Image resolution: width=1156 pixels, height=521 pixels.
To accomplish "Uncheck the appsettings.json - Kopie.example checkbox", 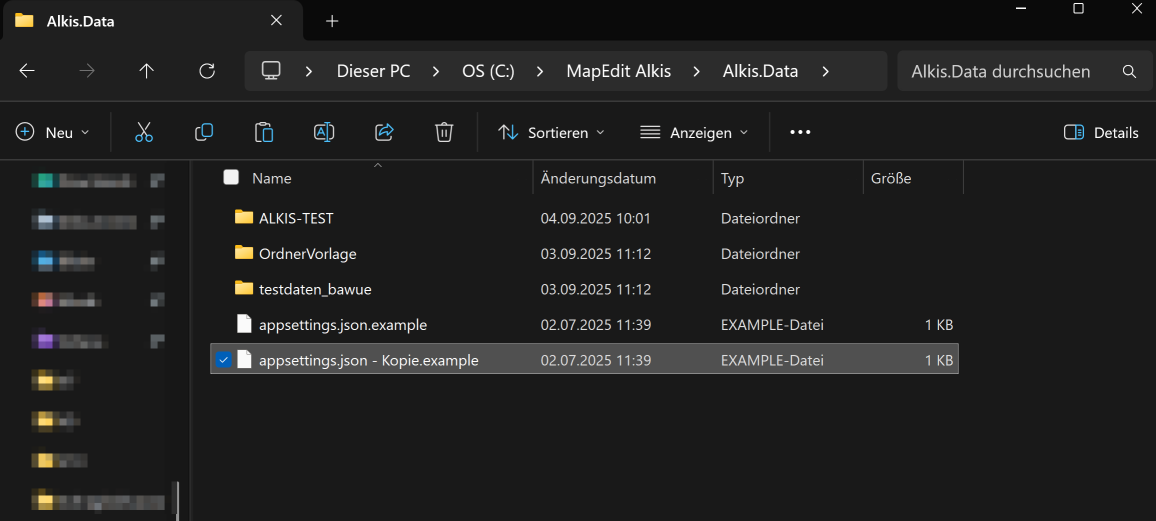I will click(x=223, y=360).
